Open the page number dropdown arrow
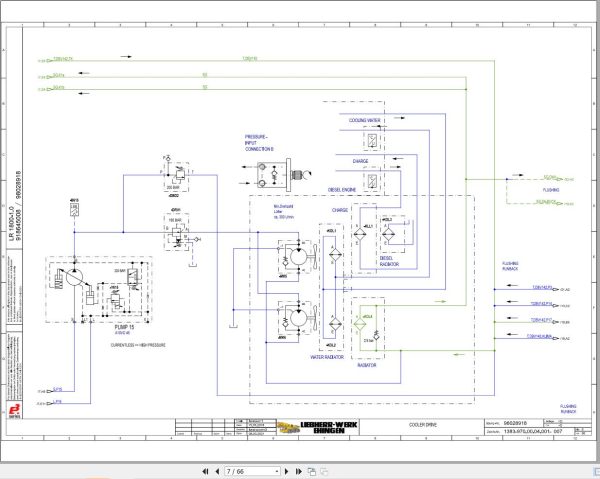The height and width of the screenshot is (479, 600). [x=277, y=472]
